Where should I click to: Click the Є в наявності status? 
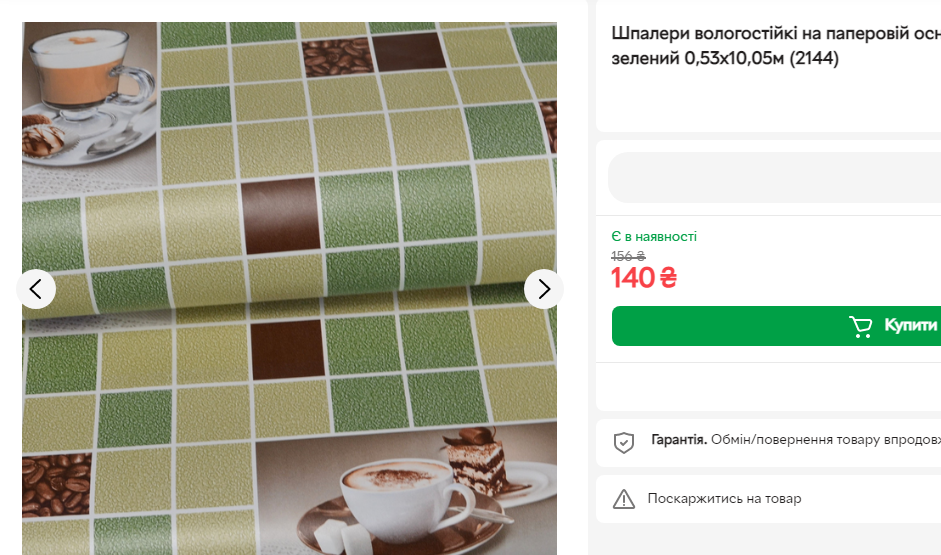(x=654, y=236)
